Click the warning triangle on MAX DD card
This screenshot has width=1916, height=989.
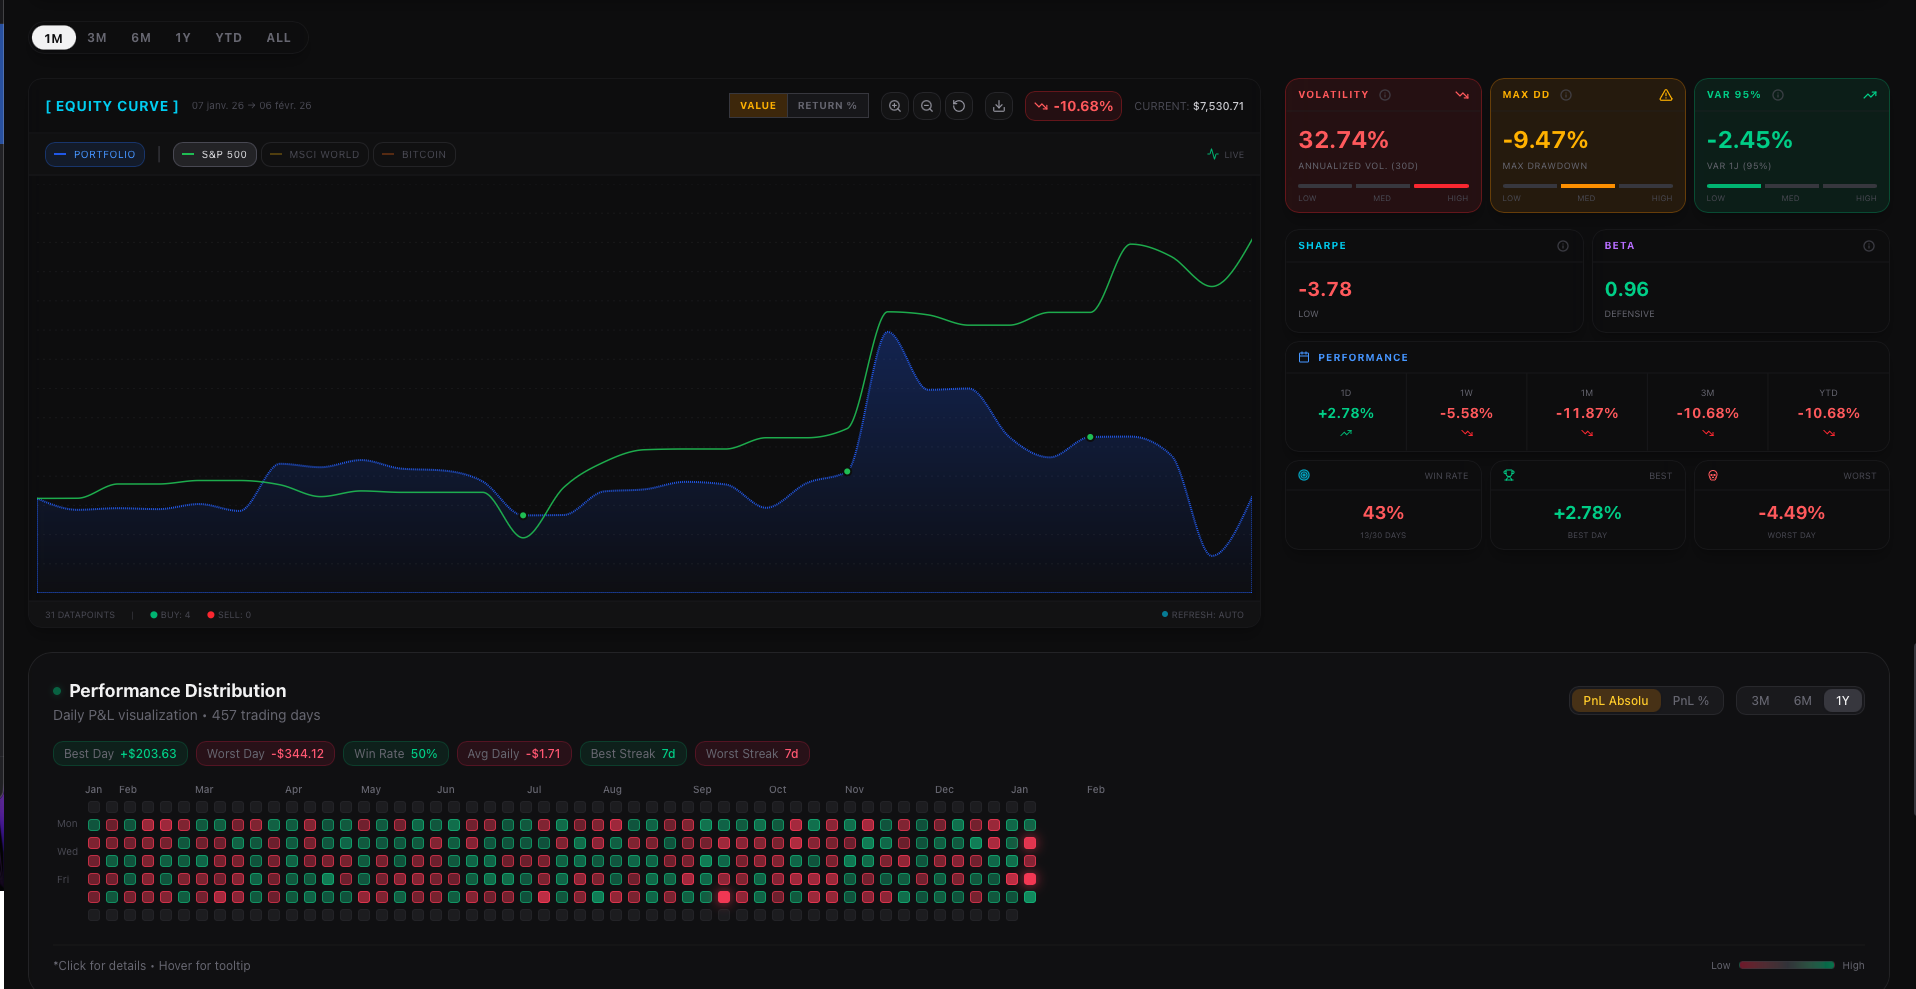click(1666, 94)
